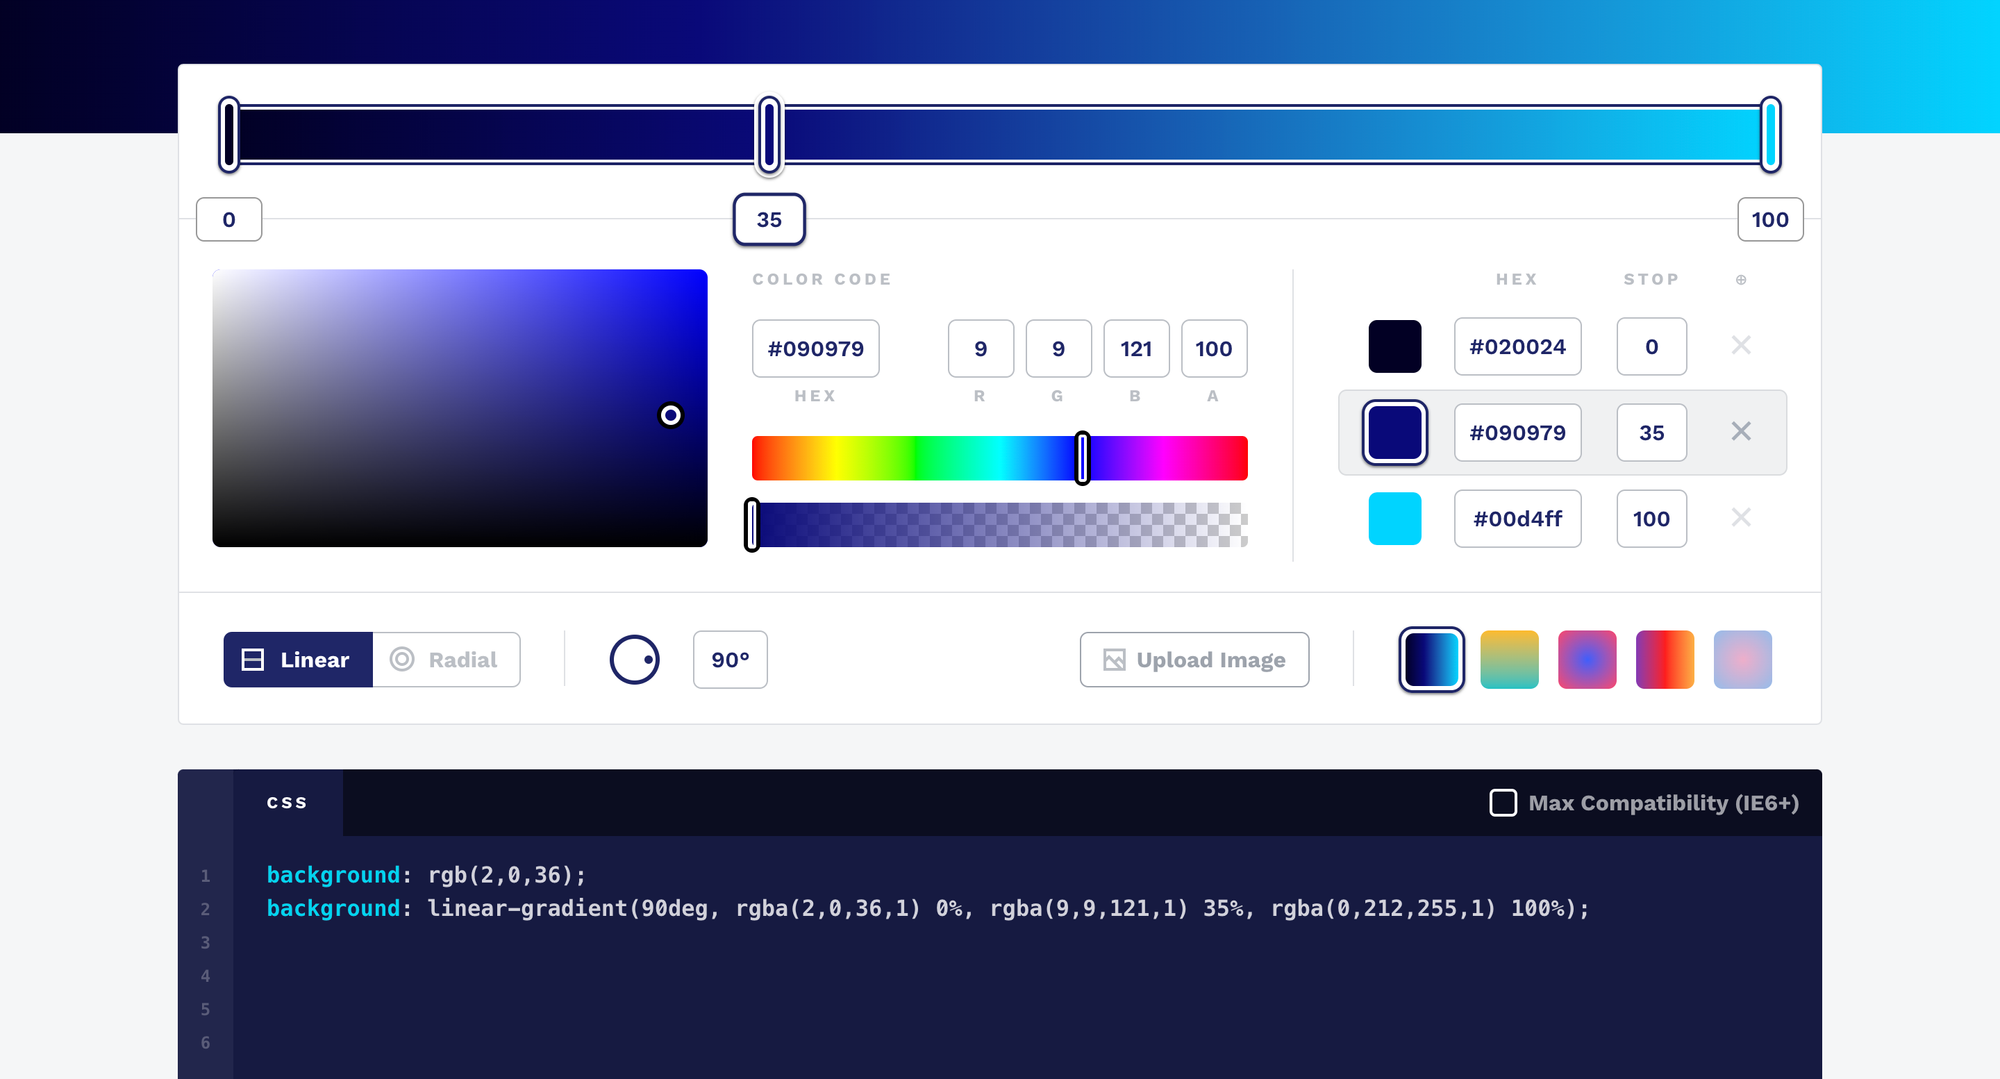Viewport: 2000px width, 1079px height.
Task: Select the Linear gradient type
Action: [x=298, y=660]
